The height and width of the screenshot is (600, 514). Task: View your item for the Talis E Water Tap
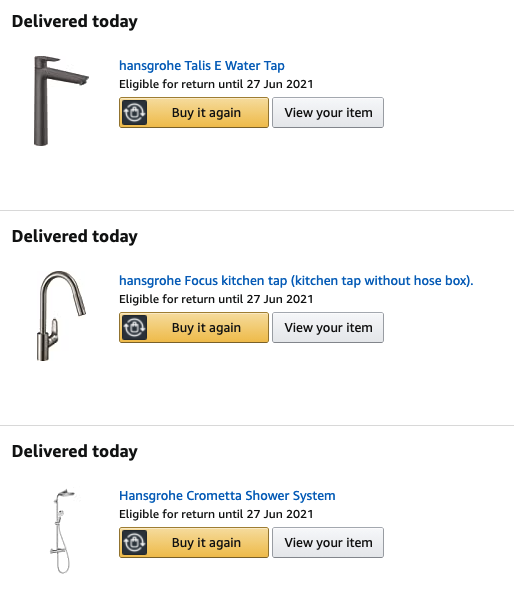click(x=328, y=112)
